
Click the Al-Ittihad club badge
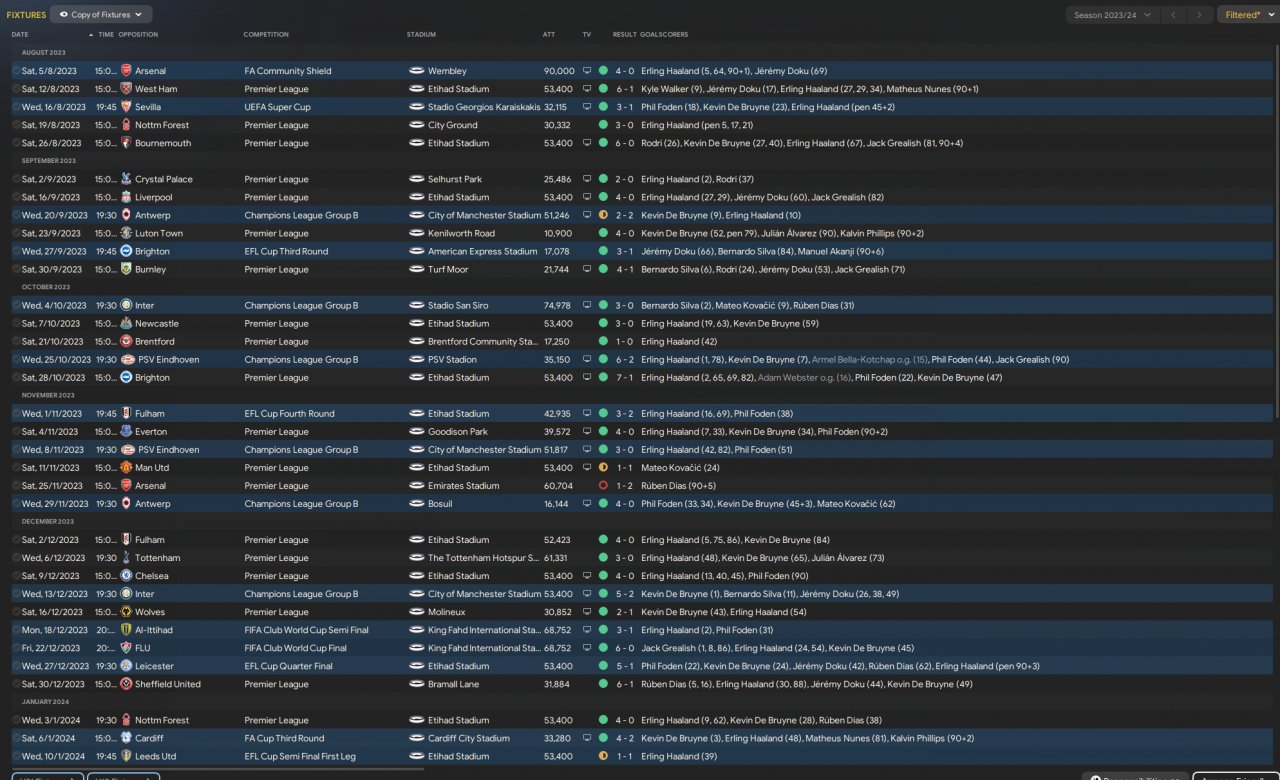(x=126, y=630)
